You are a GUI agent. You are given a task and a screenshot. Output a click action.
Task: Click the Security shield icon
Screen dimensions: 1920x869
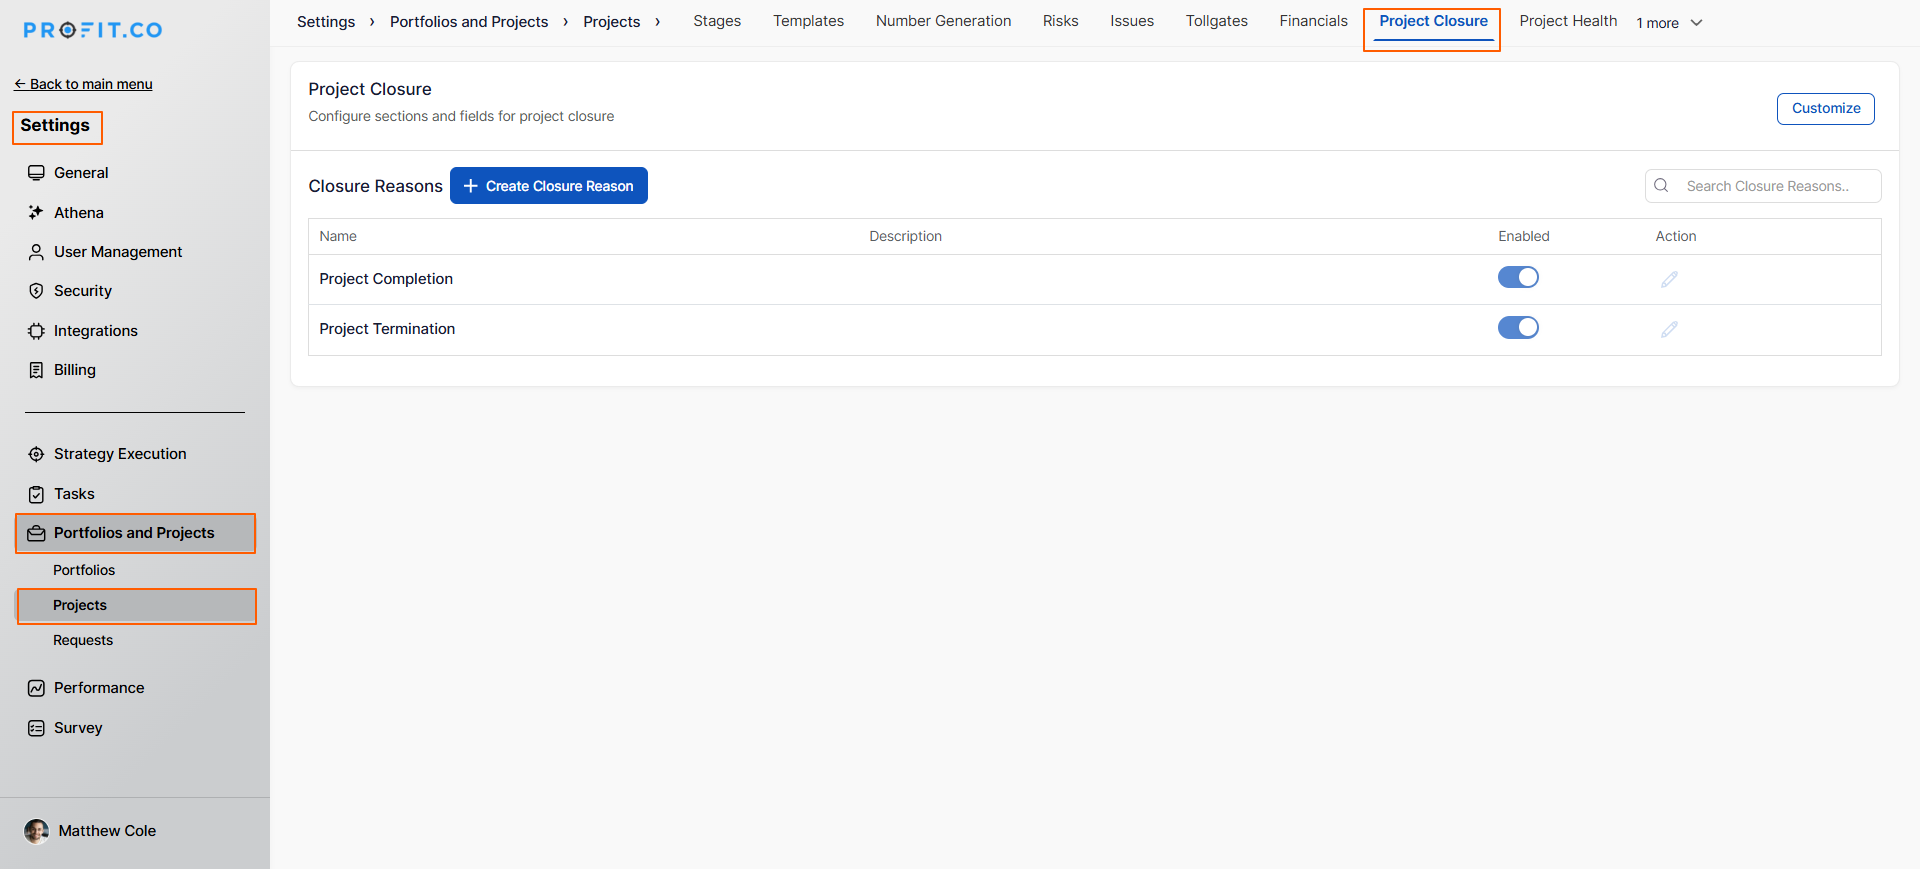[x=36, y=291]
